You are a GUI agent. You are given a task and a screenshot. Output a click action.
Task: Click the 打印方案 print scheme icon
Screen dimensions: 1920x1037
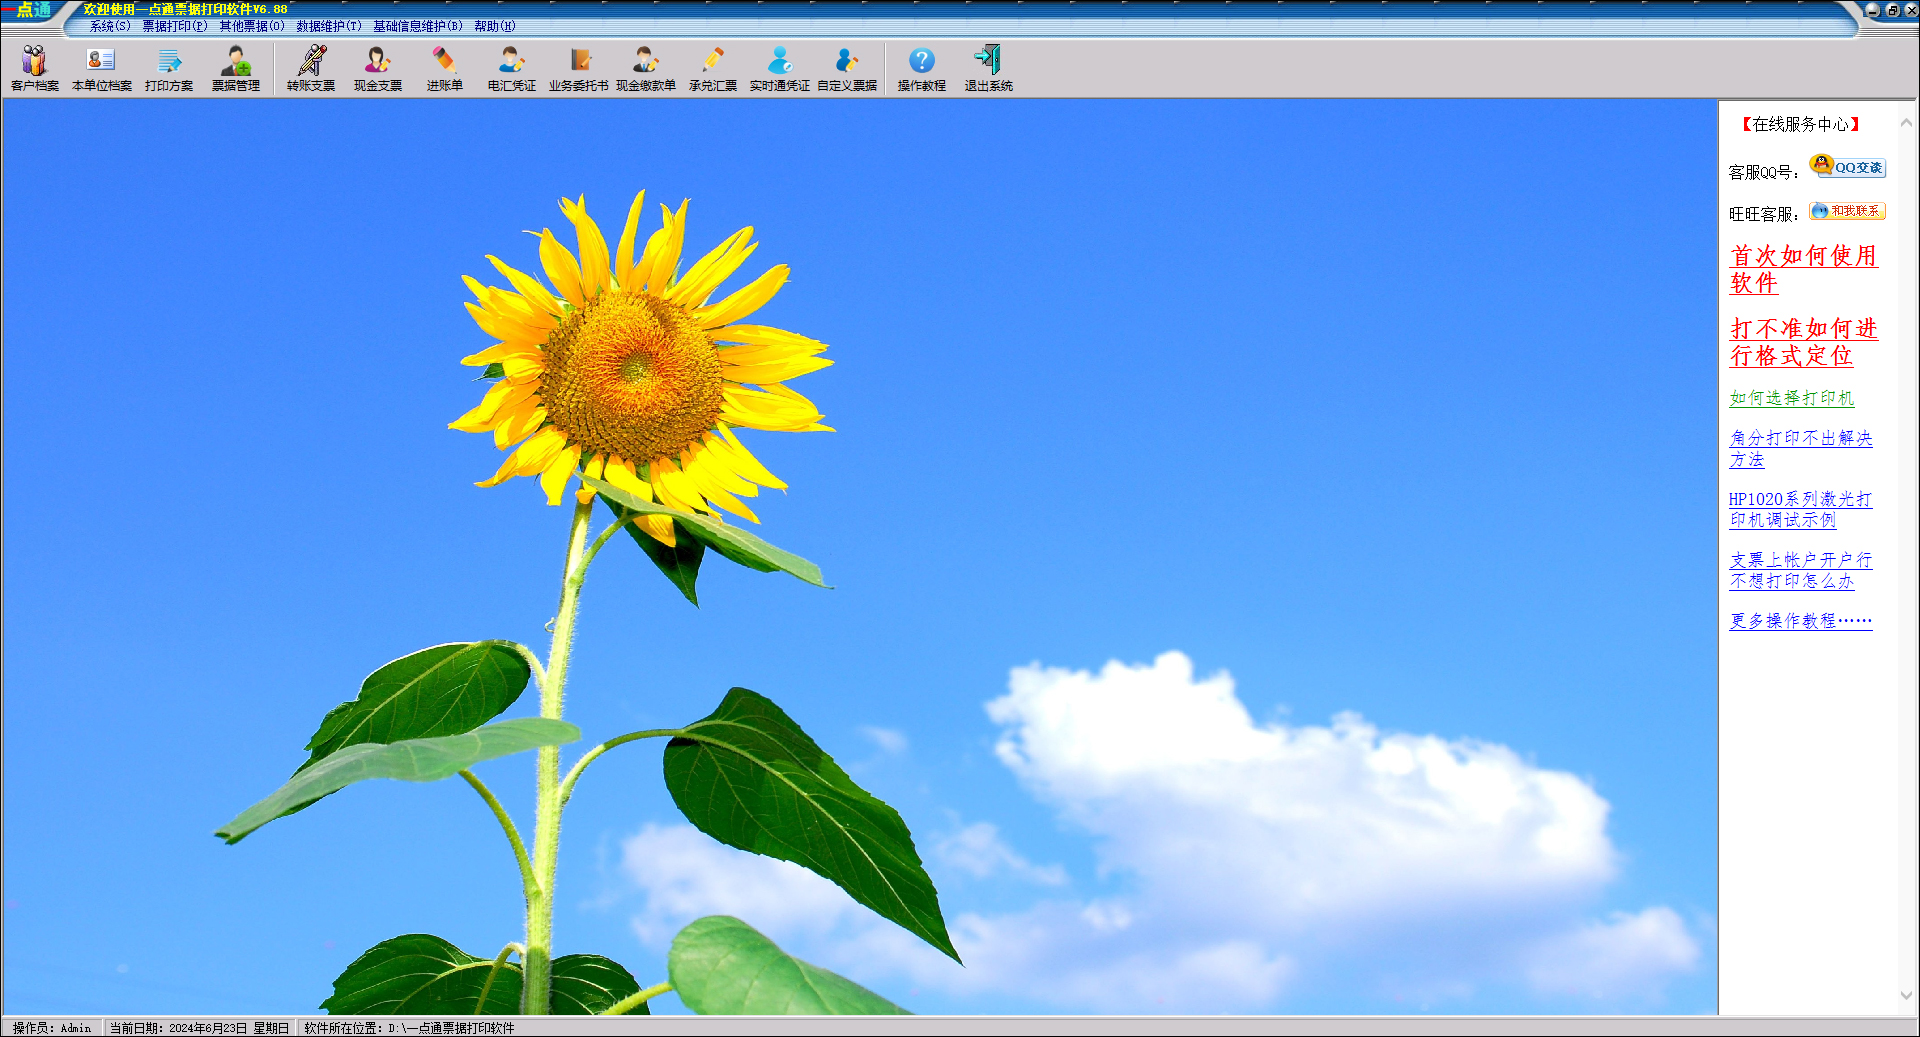coord(169,69)
